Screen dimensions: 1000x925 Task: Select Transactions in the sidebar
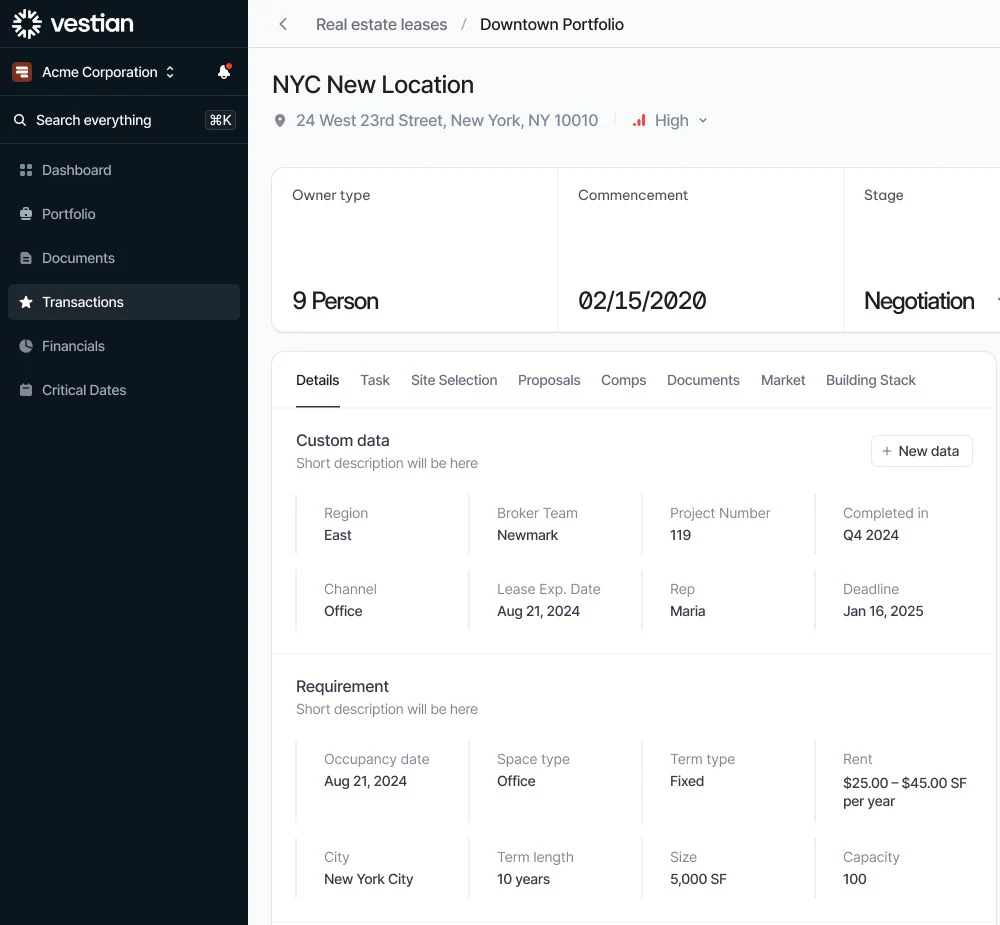tap(124, 302)
